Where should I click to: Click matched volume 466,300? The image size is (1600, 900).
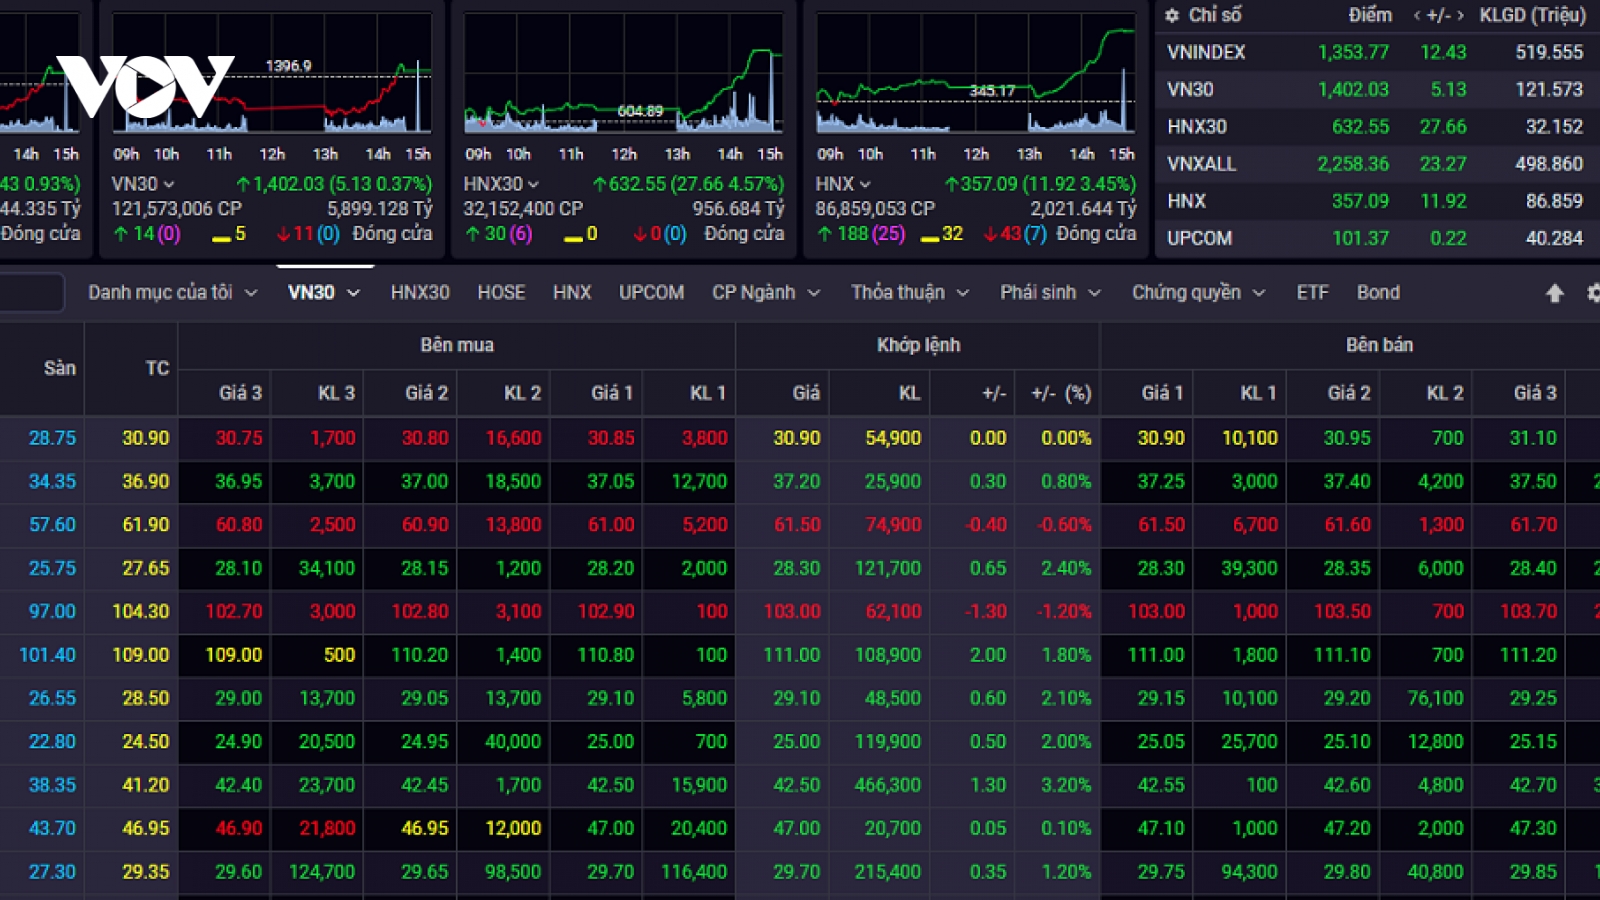(x=887, y=785)
